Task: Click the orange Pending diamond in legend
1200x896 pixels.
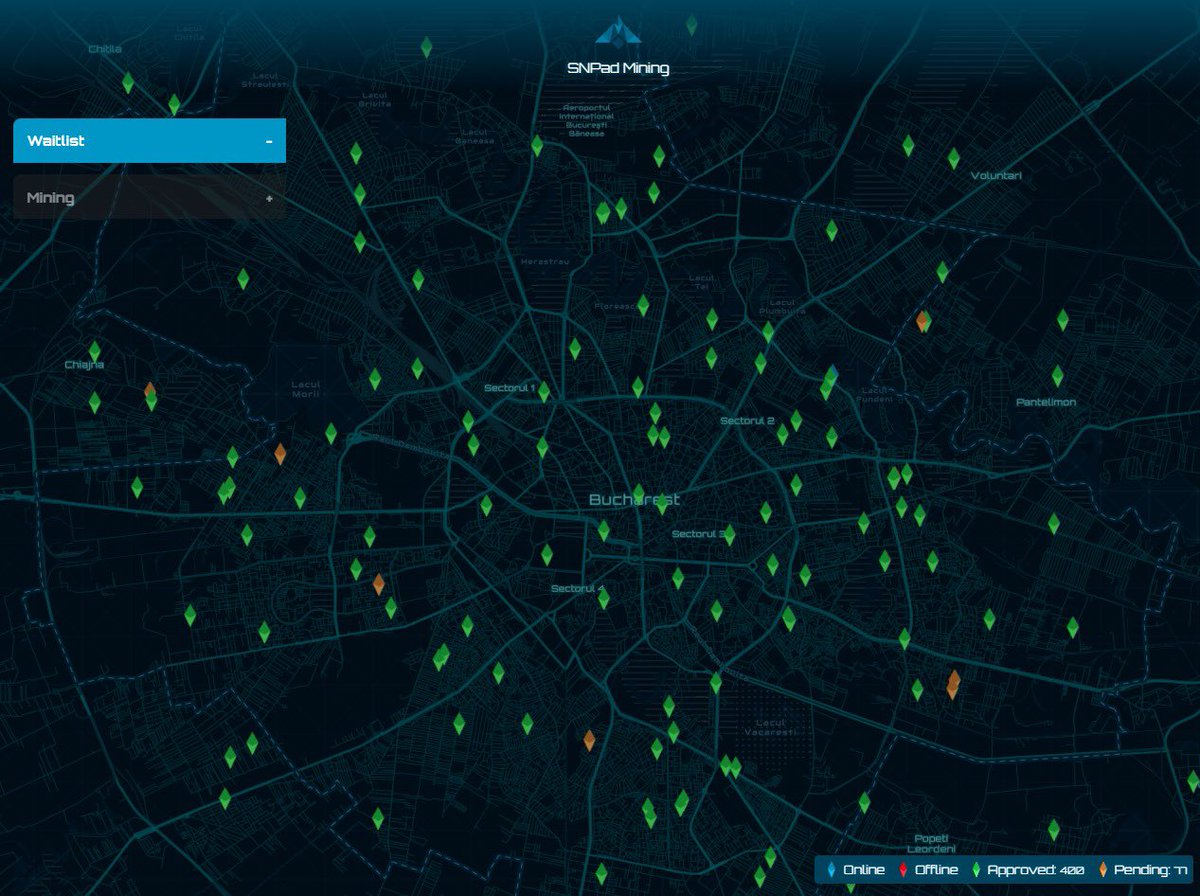Action: click(1103, 870)
